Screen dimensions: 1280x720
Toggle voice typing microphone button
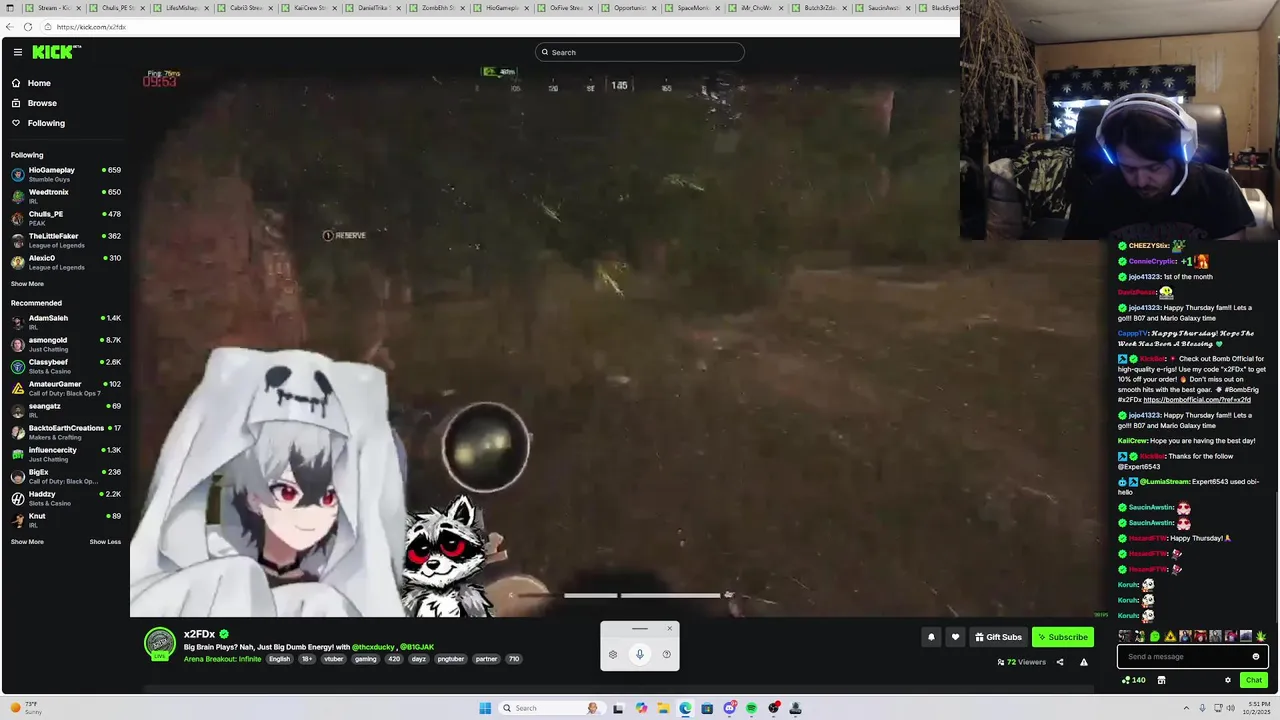640,654
